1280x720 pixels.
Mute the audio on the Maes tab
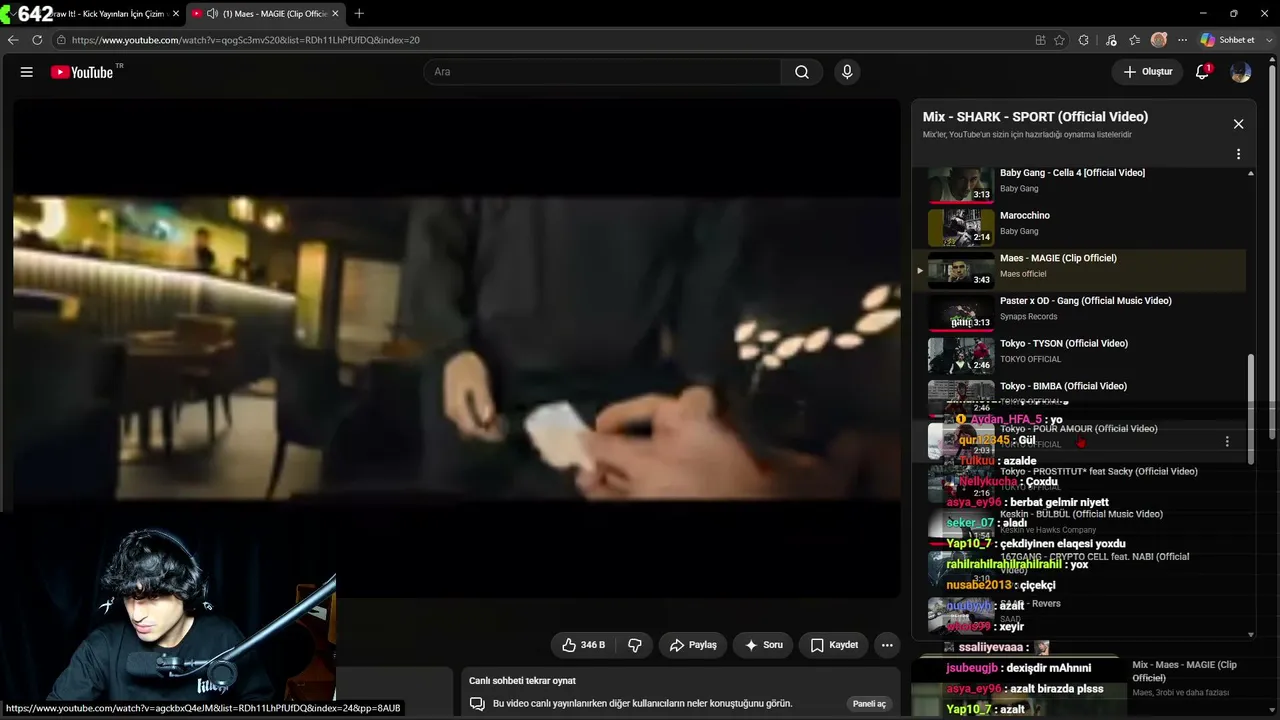pyautogui.click(x=212, y=13)
